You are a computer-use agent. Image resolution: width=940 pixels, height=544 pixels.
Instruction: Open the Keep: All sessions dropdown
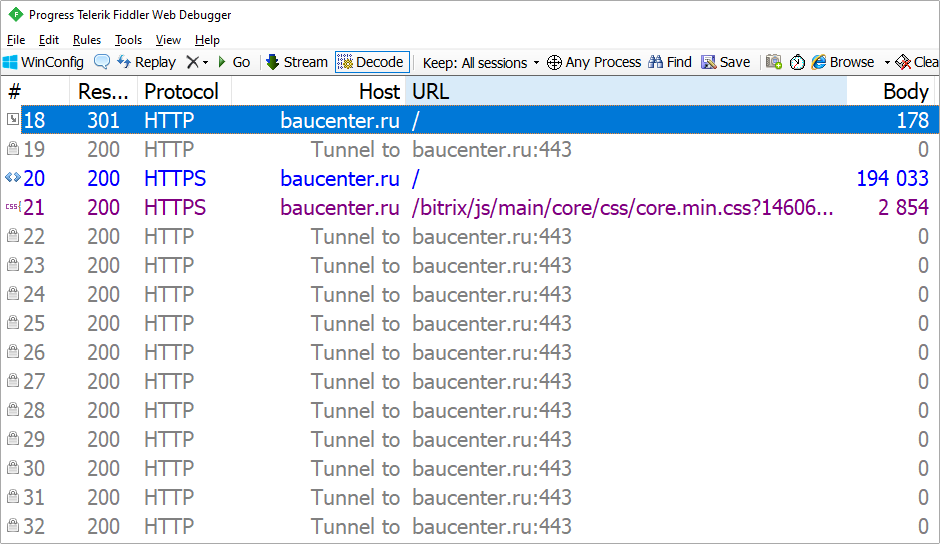pyautogui.click(x=481, y=62)
